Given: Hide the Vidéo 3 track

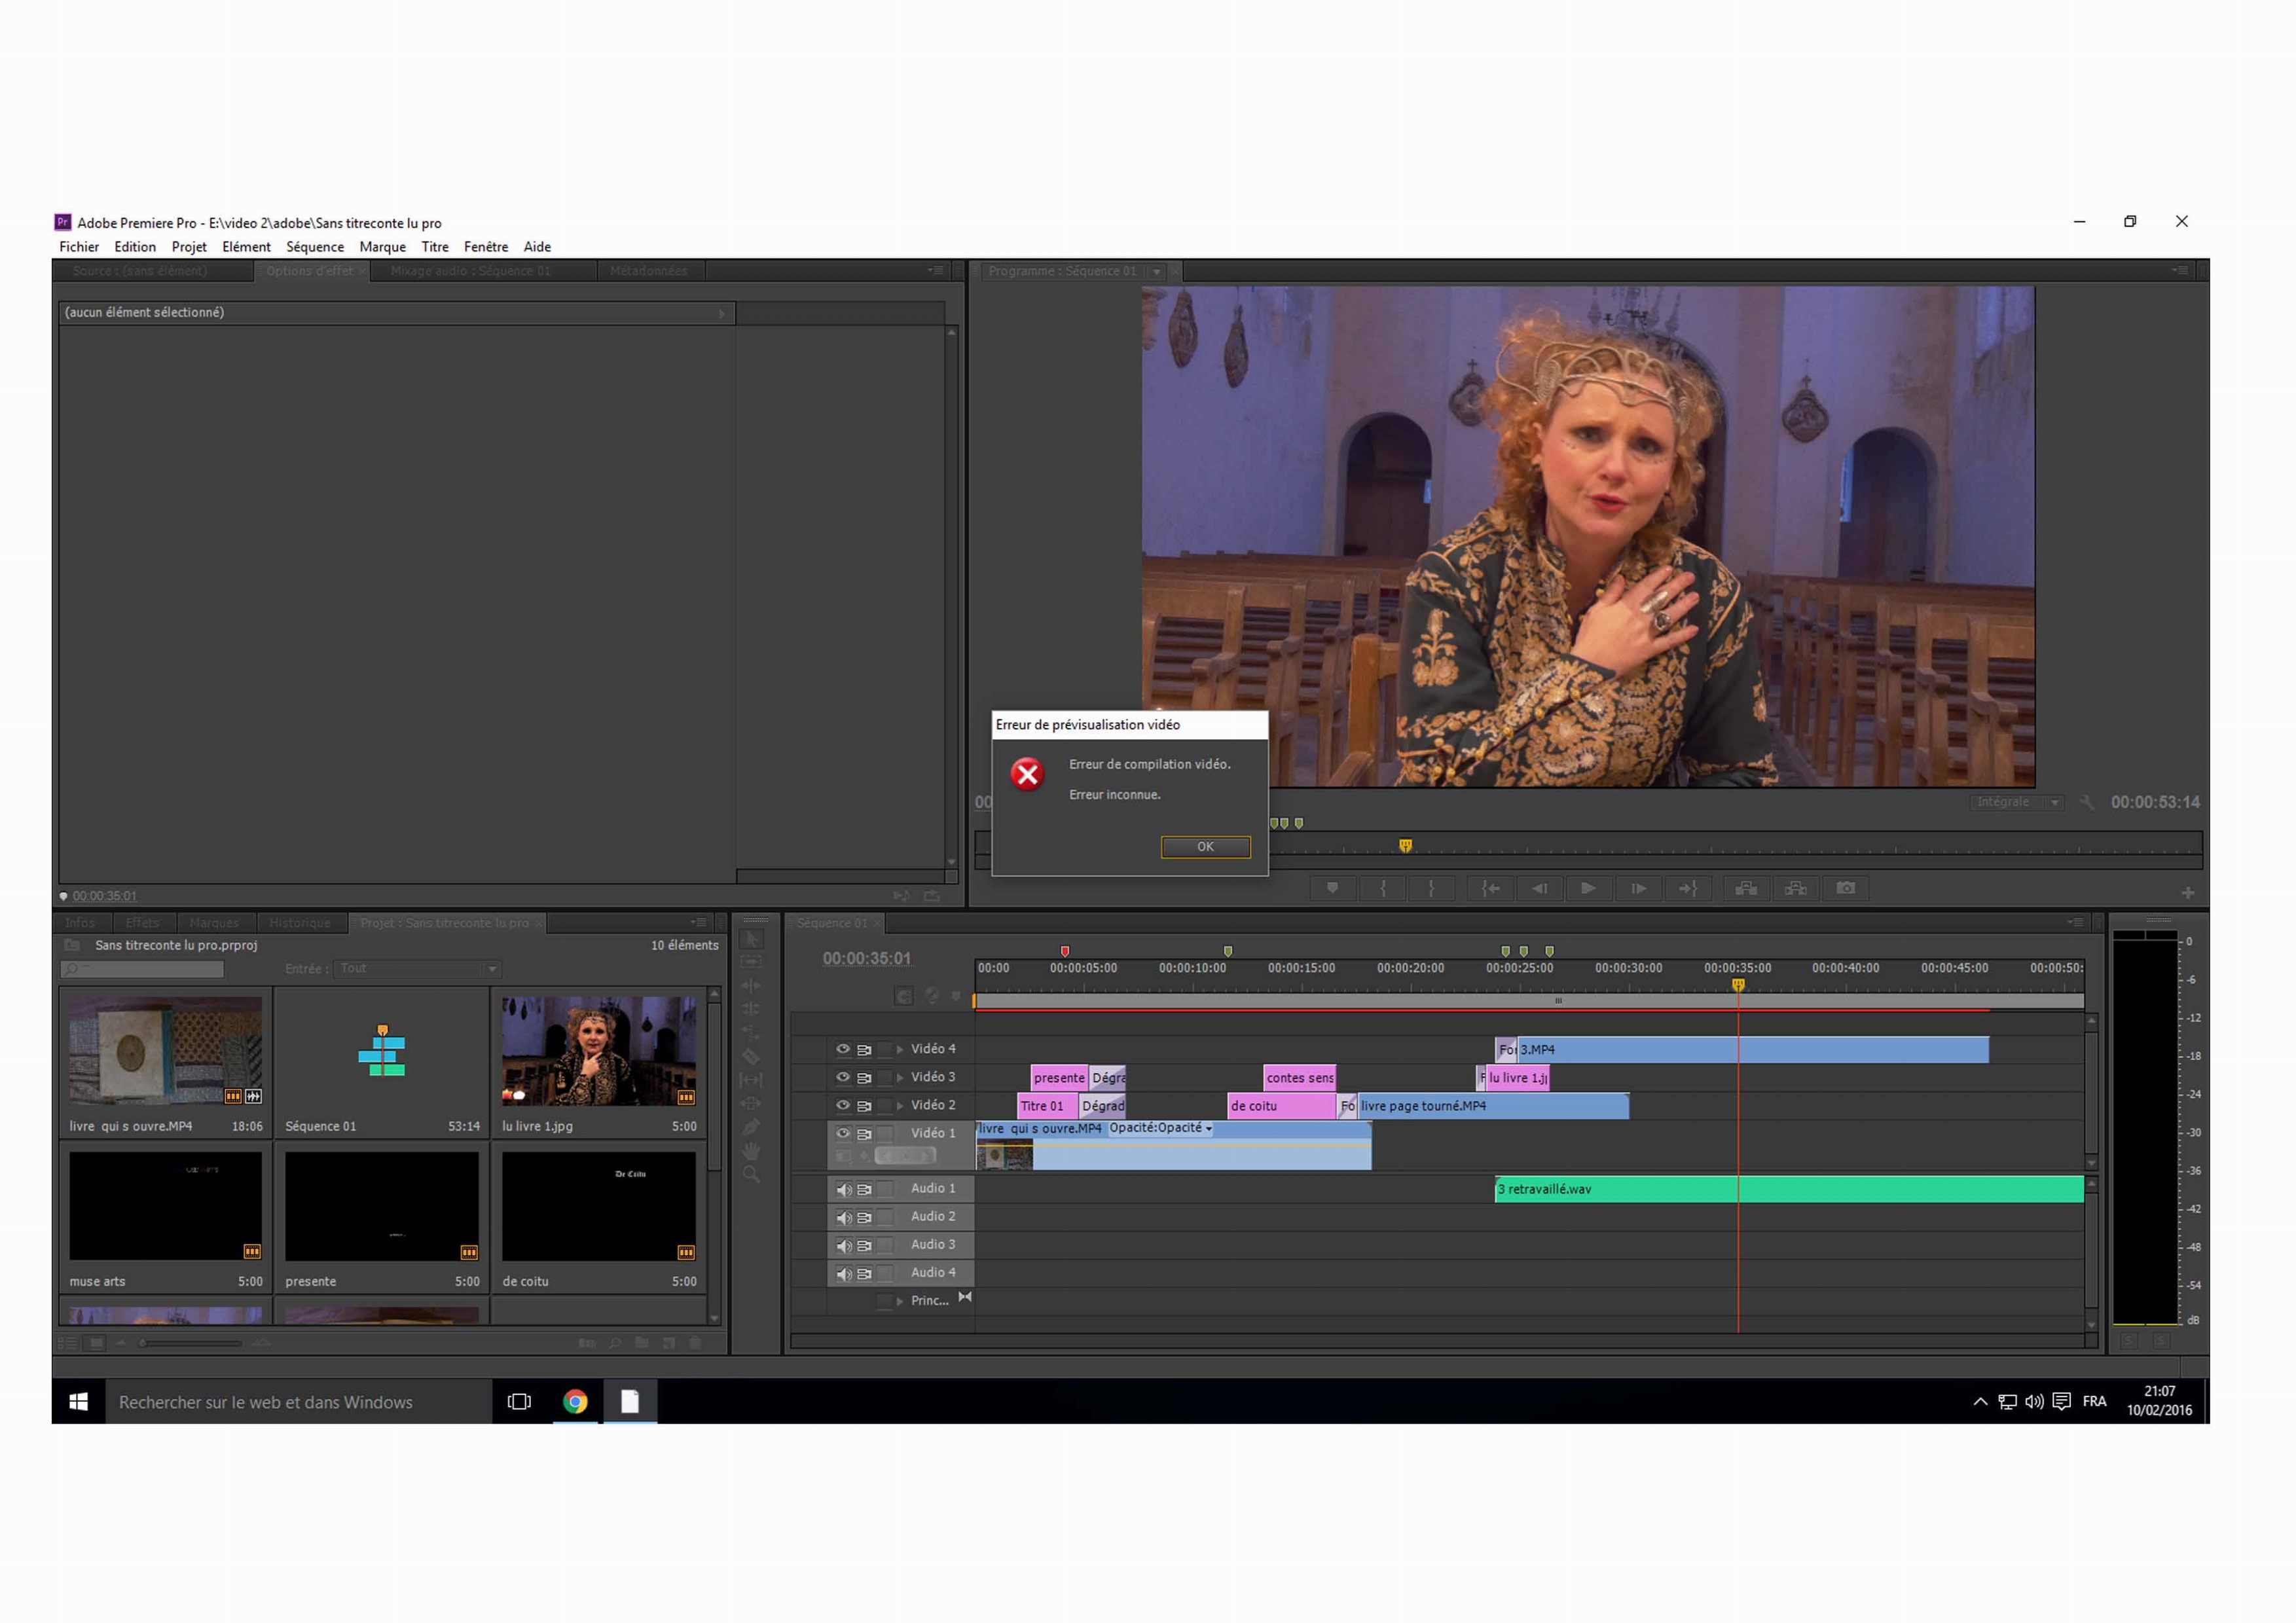Looking at the screenshot, I should tap(843, 1077).
